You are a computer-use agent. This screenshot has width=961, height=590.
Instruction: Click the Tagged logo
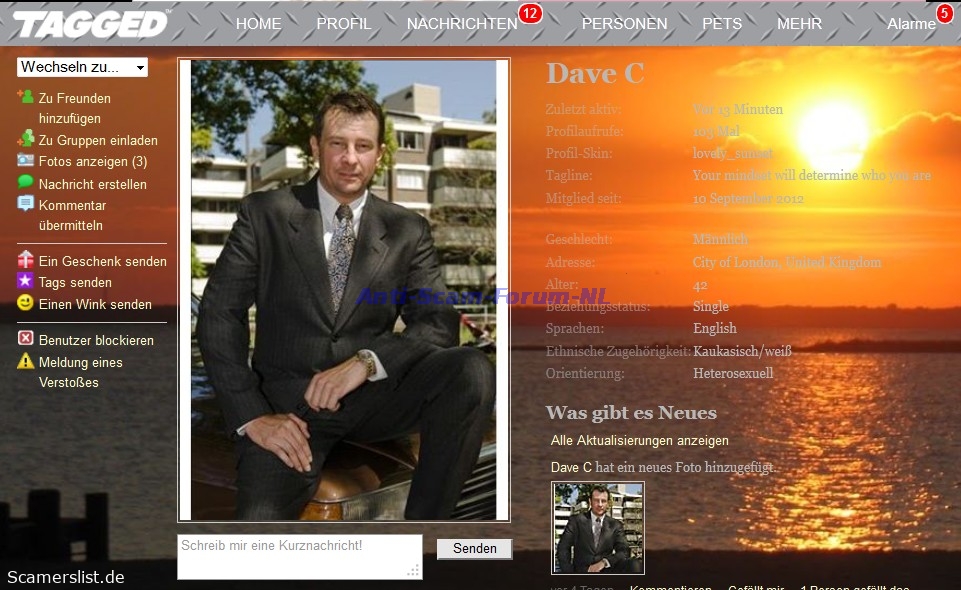point(91,24)
